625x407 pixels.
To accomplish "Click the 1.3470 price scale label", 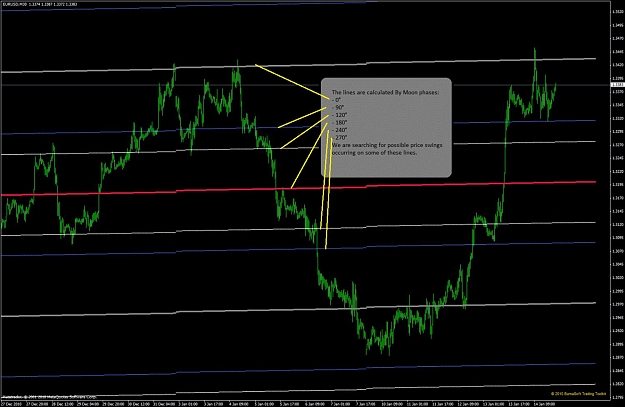I will [x=617, y=38].
